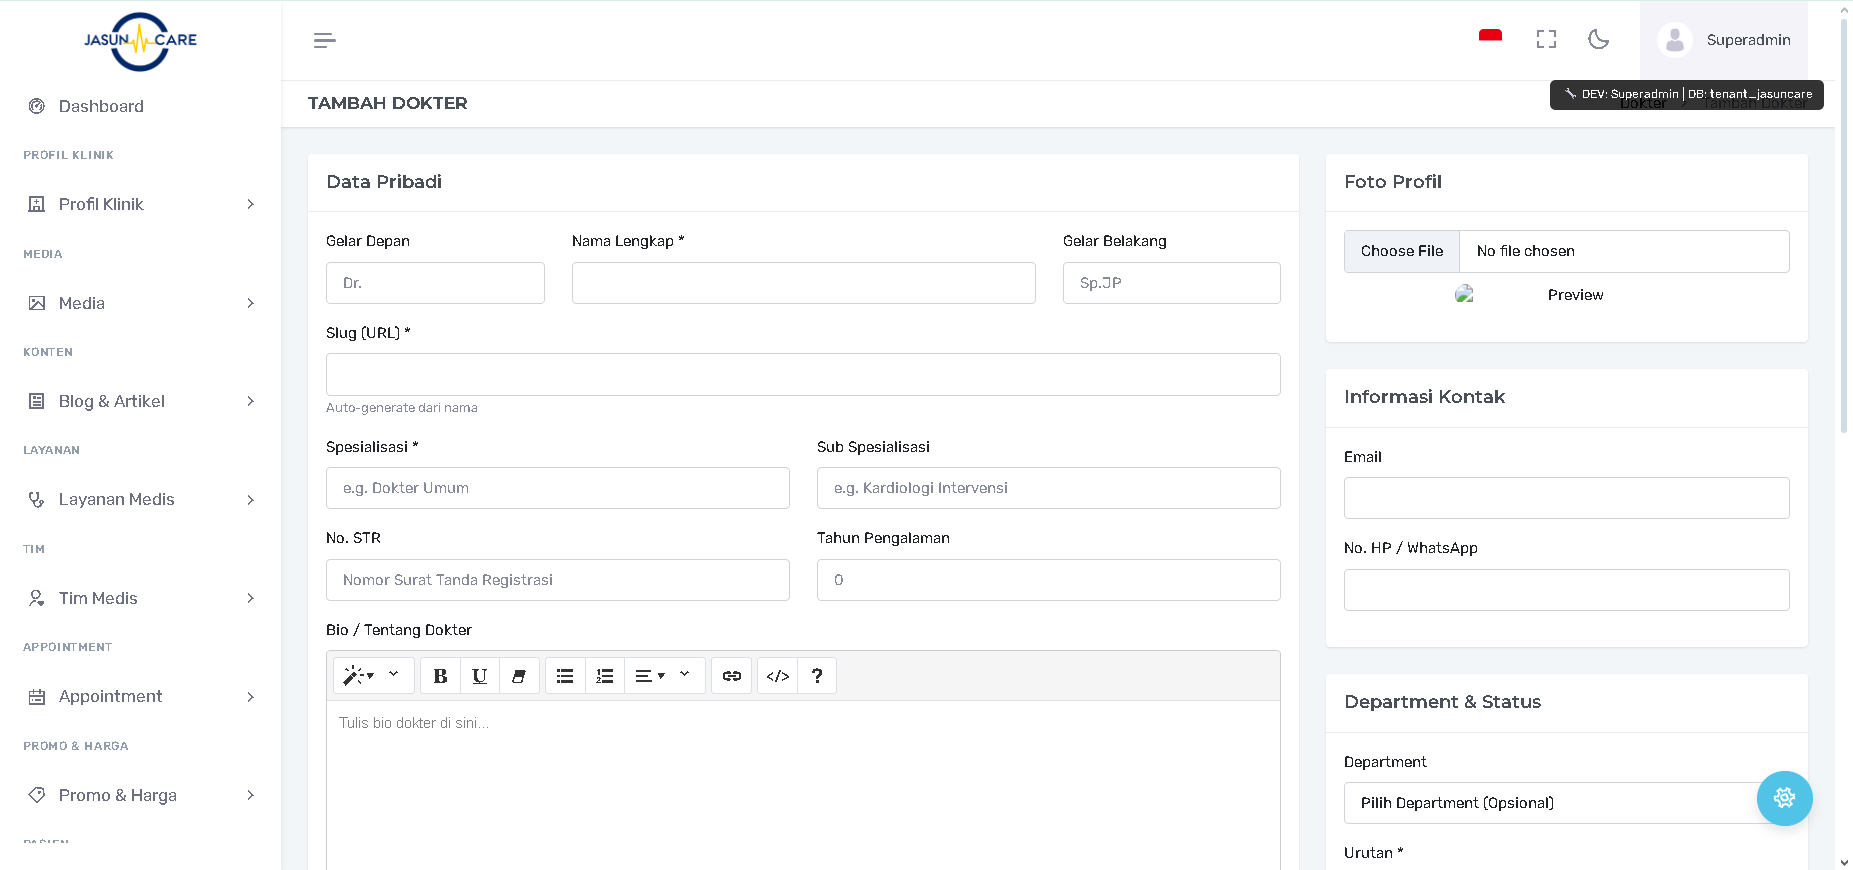Enter fullscreen mode via header icon
Viewport: 1853px width, 870px height.
(1546, 39)
